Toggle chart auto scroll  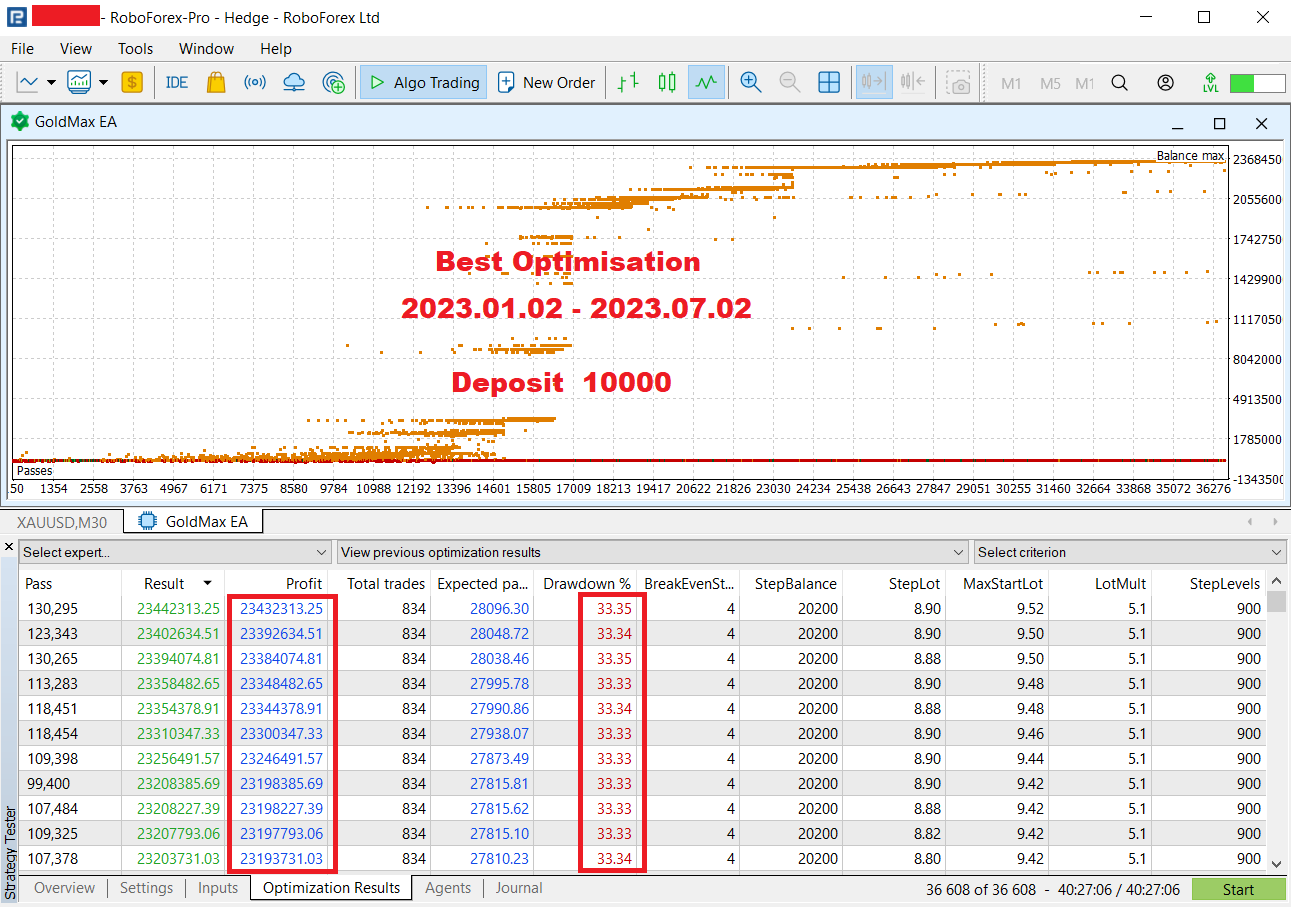pyautogui.click(x=874, y=82)
